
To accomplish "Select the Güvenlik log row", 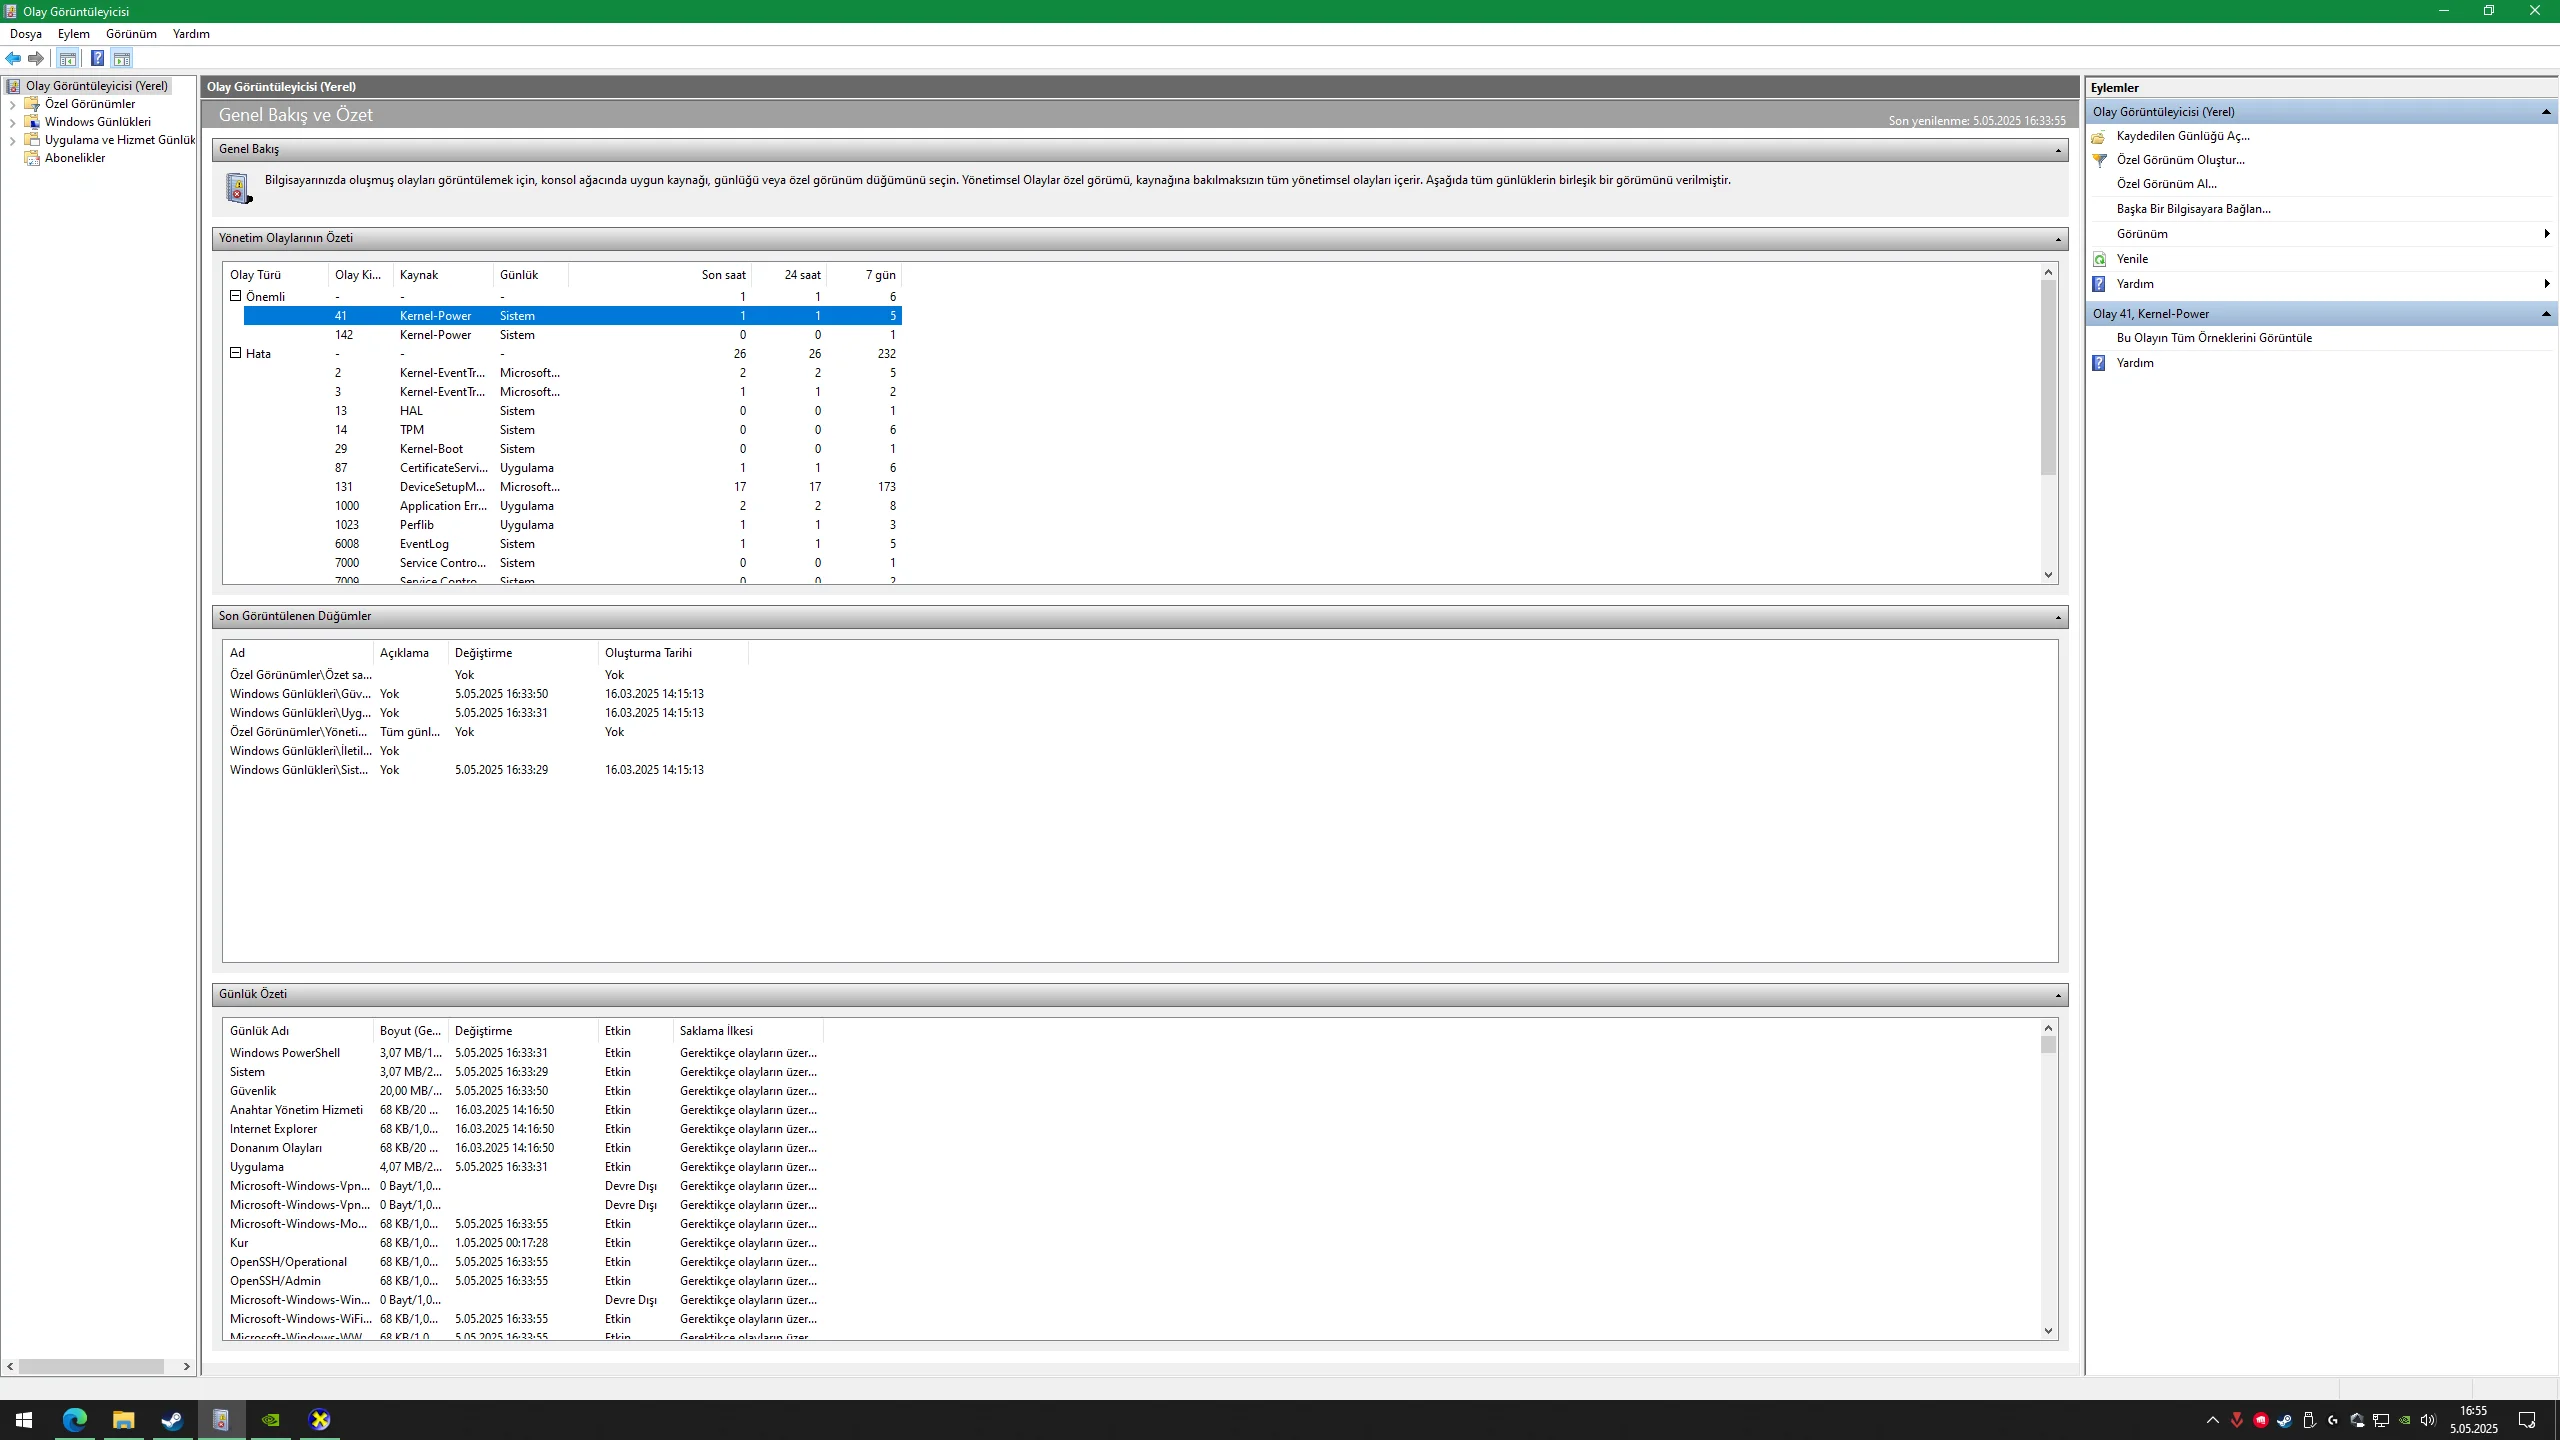I will [x=523, y=1091].
